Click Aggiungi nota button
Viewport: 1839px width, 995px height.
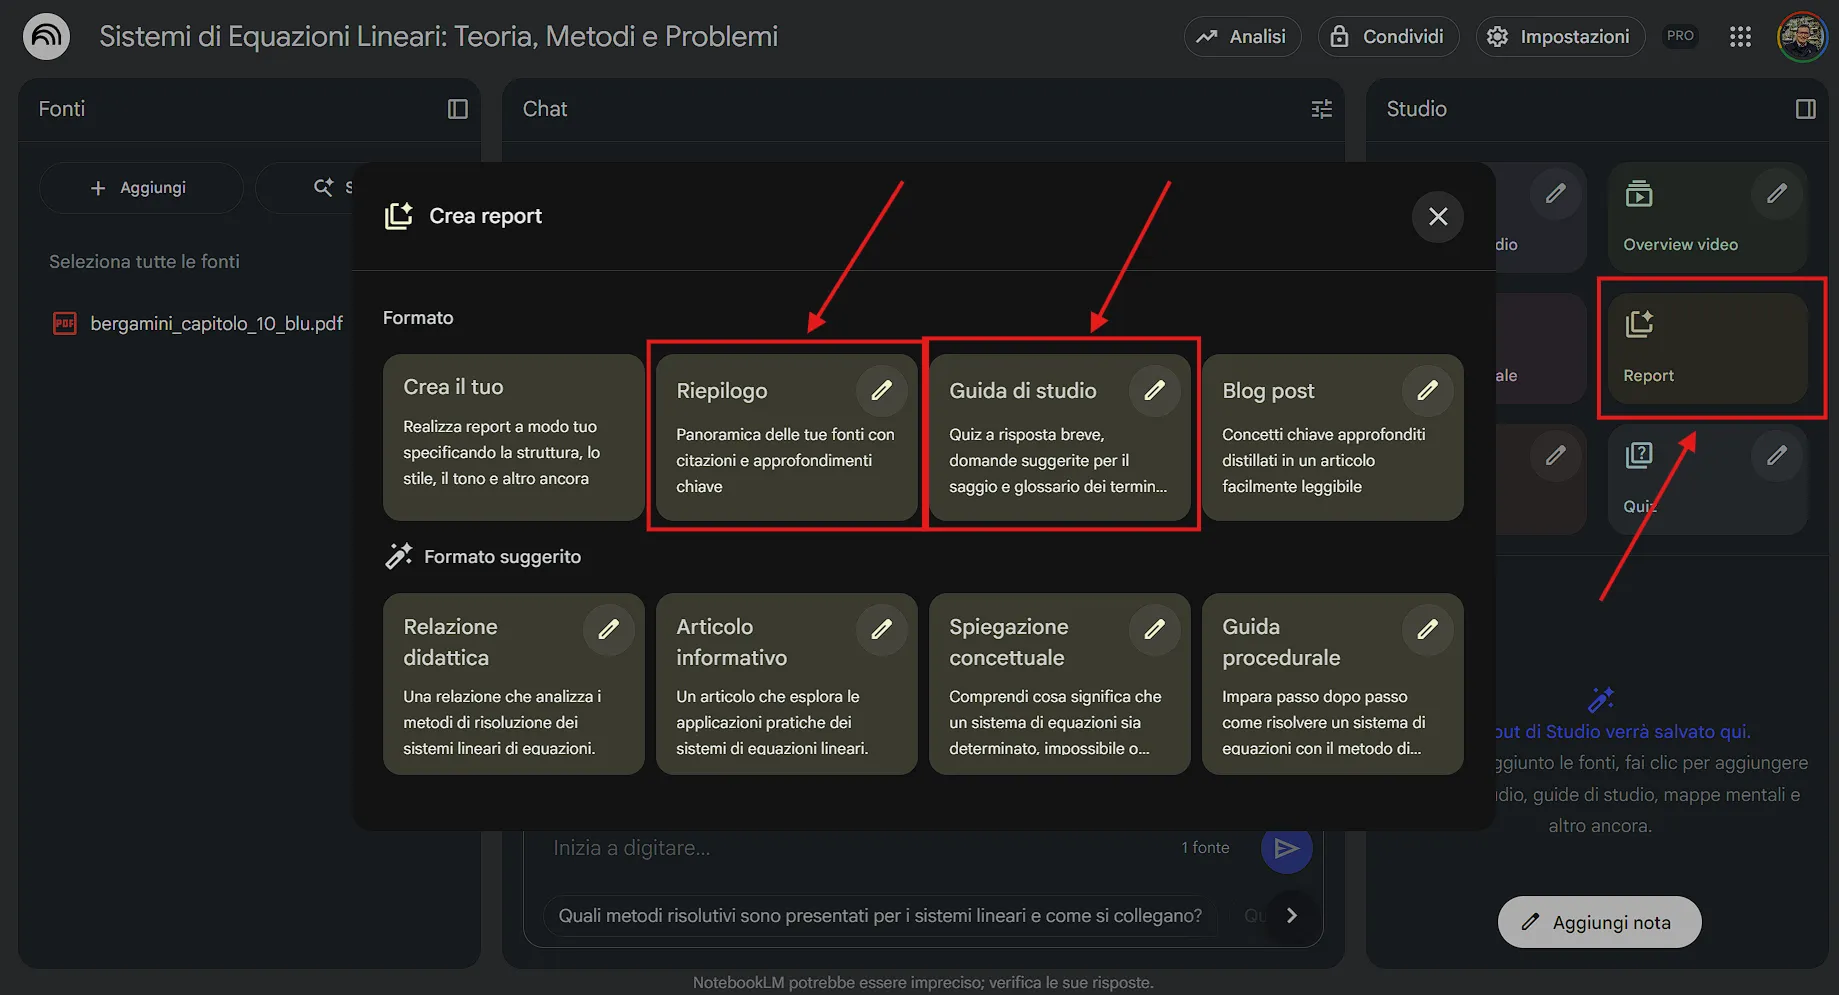[x=1599, y=922]
